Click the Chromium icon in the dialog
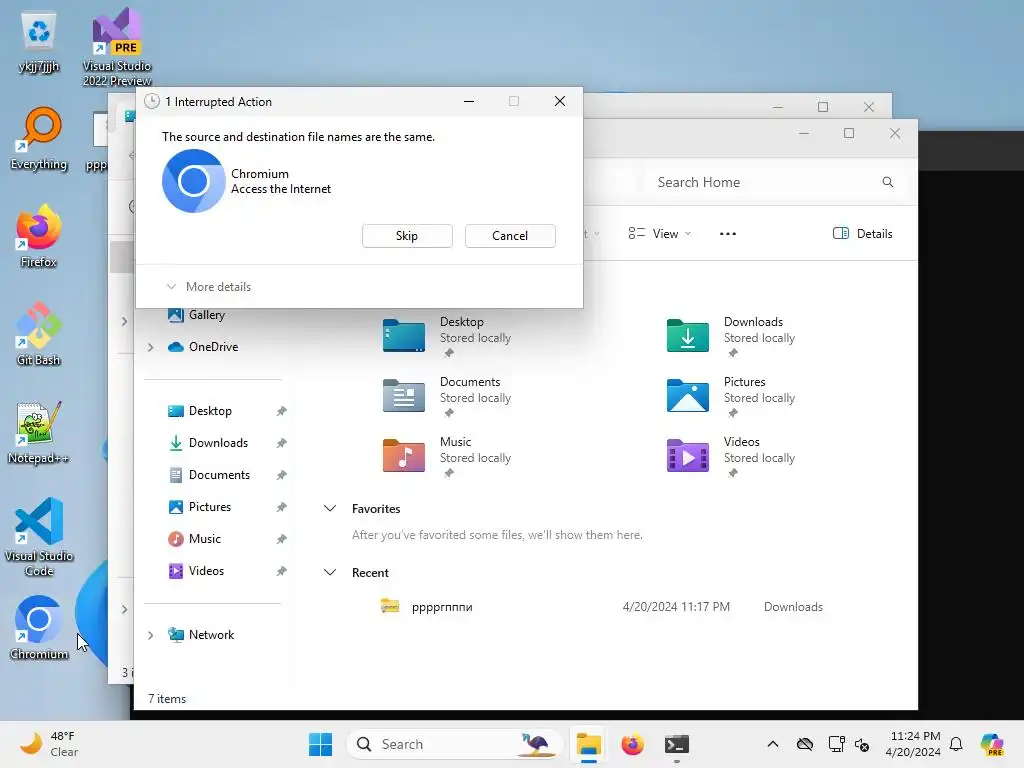1024x768 pixels. [193, 181]
